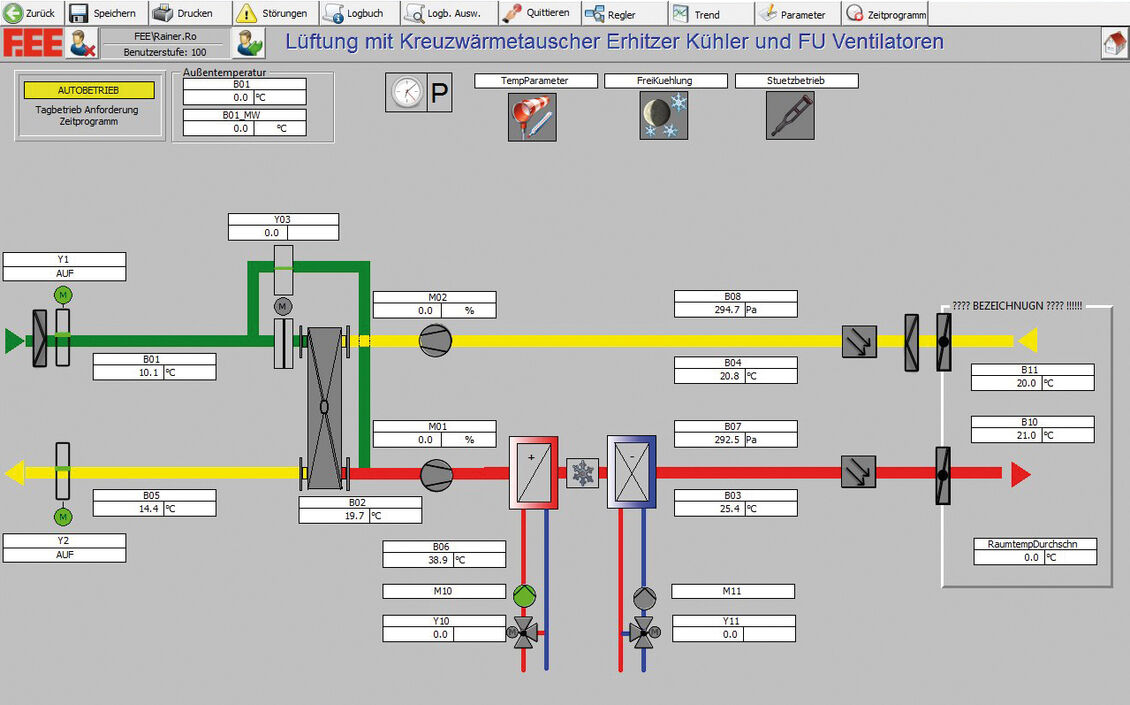
Task: Click the cross heat exchanger symbol
Action: click(324, 407)
